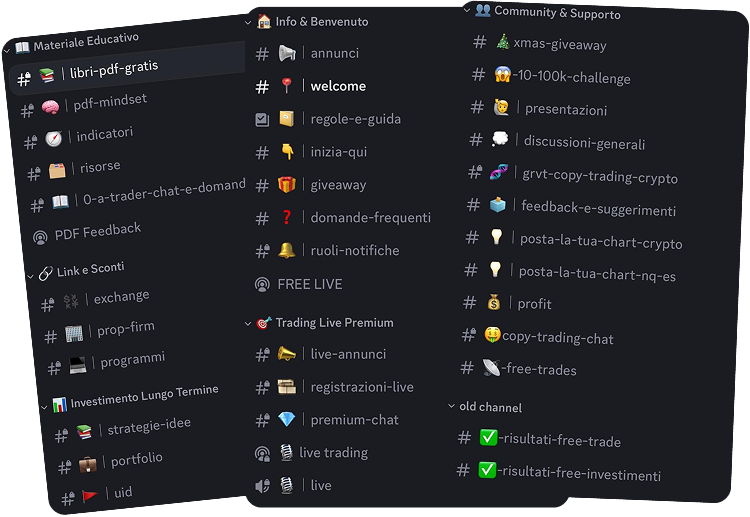Click the bell icon next to ruoli-notifiche
750x517 pixels.
tap(287, 250)
